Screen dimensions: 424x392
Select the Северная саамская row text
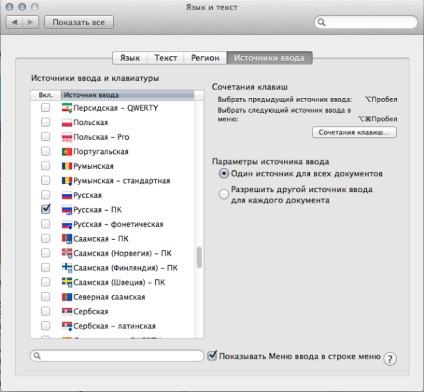tap(109, 297)
